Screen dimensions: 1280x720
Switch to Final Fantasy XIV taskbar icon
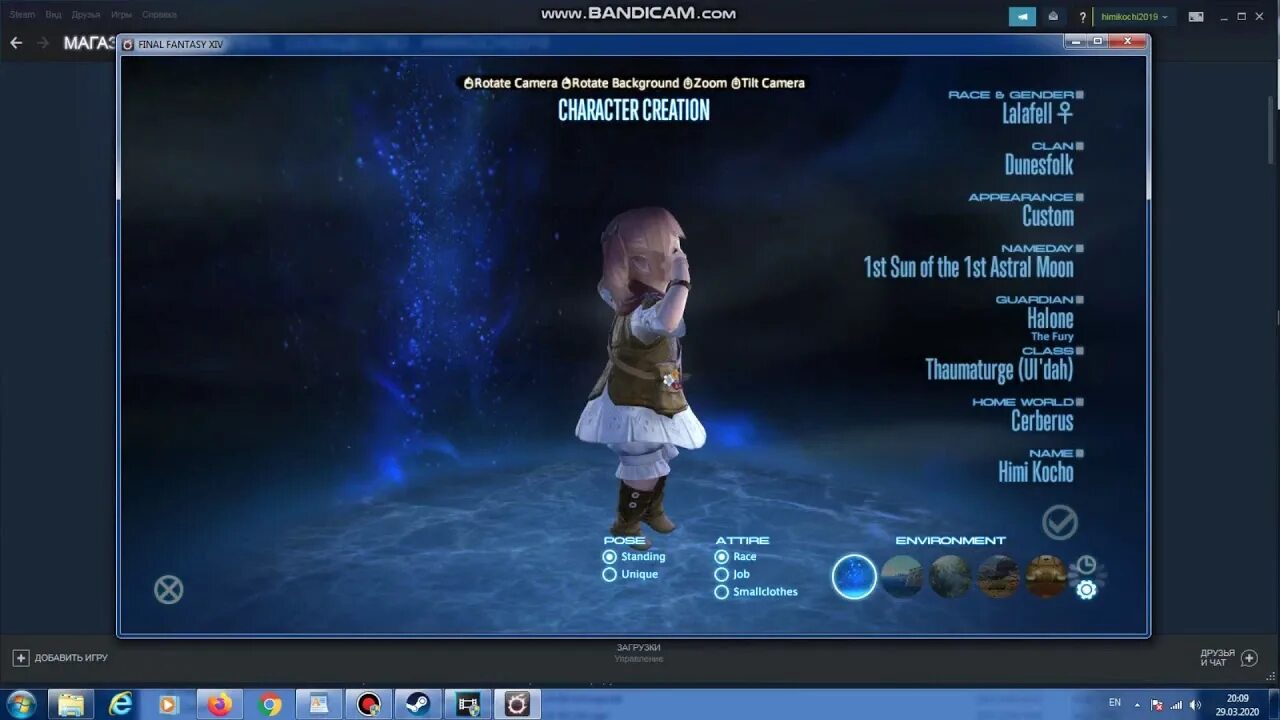(x=517, y=704)
